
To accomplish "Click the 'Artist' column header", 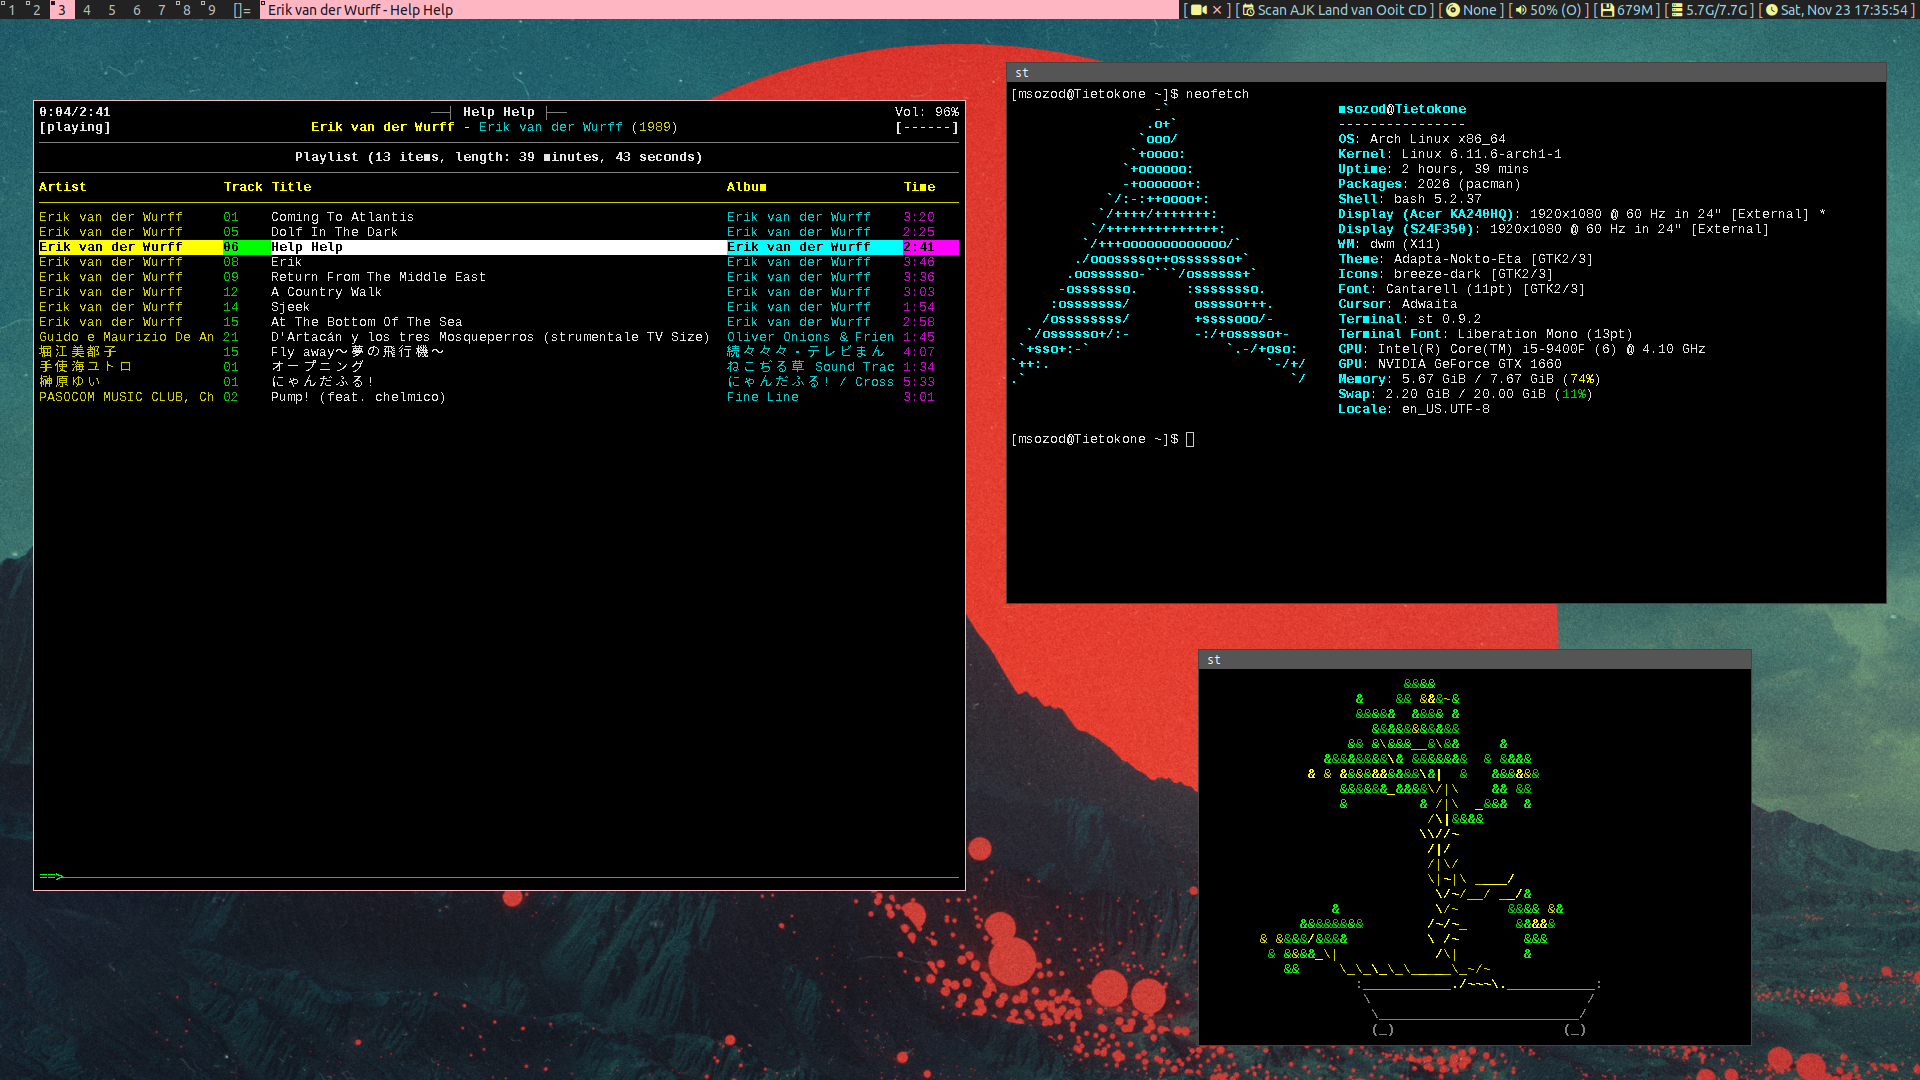I will pos(63,187).
